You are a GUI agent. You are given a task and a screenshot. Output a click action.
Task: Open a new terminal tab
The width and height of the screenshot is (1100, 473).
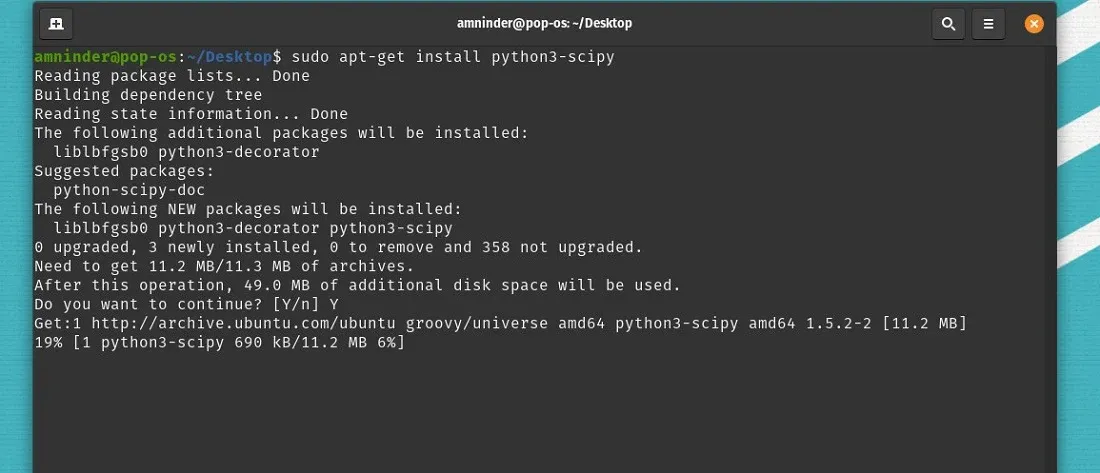[56, 24]
